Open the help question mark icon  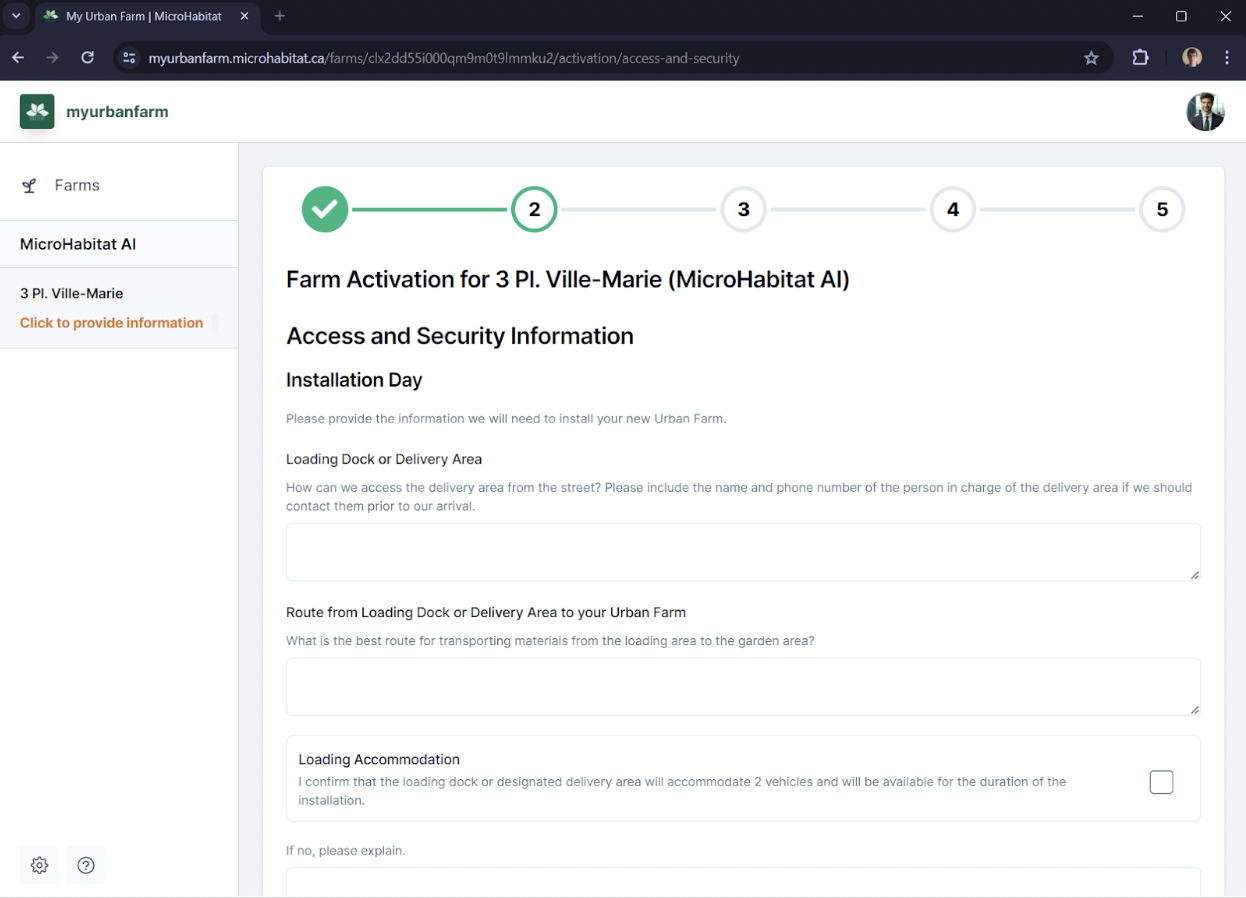86,865
